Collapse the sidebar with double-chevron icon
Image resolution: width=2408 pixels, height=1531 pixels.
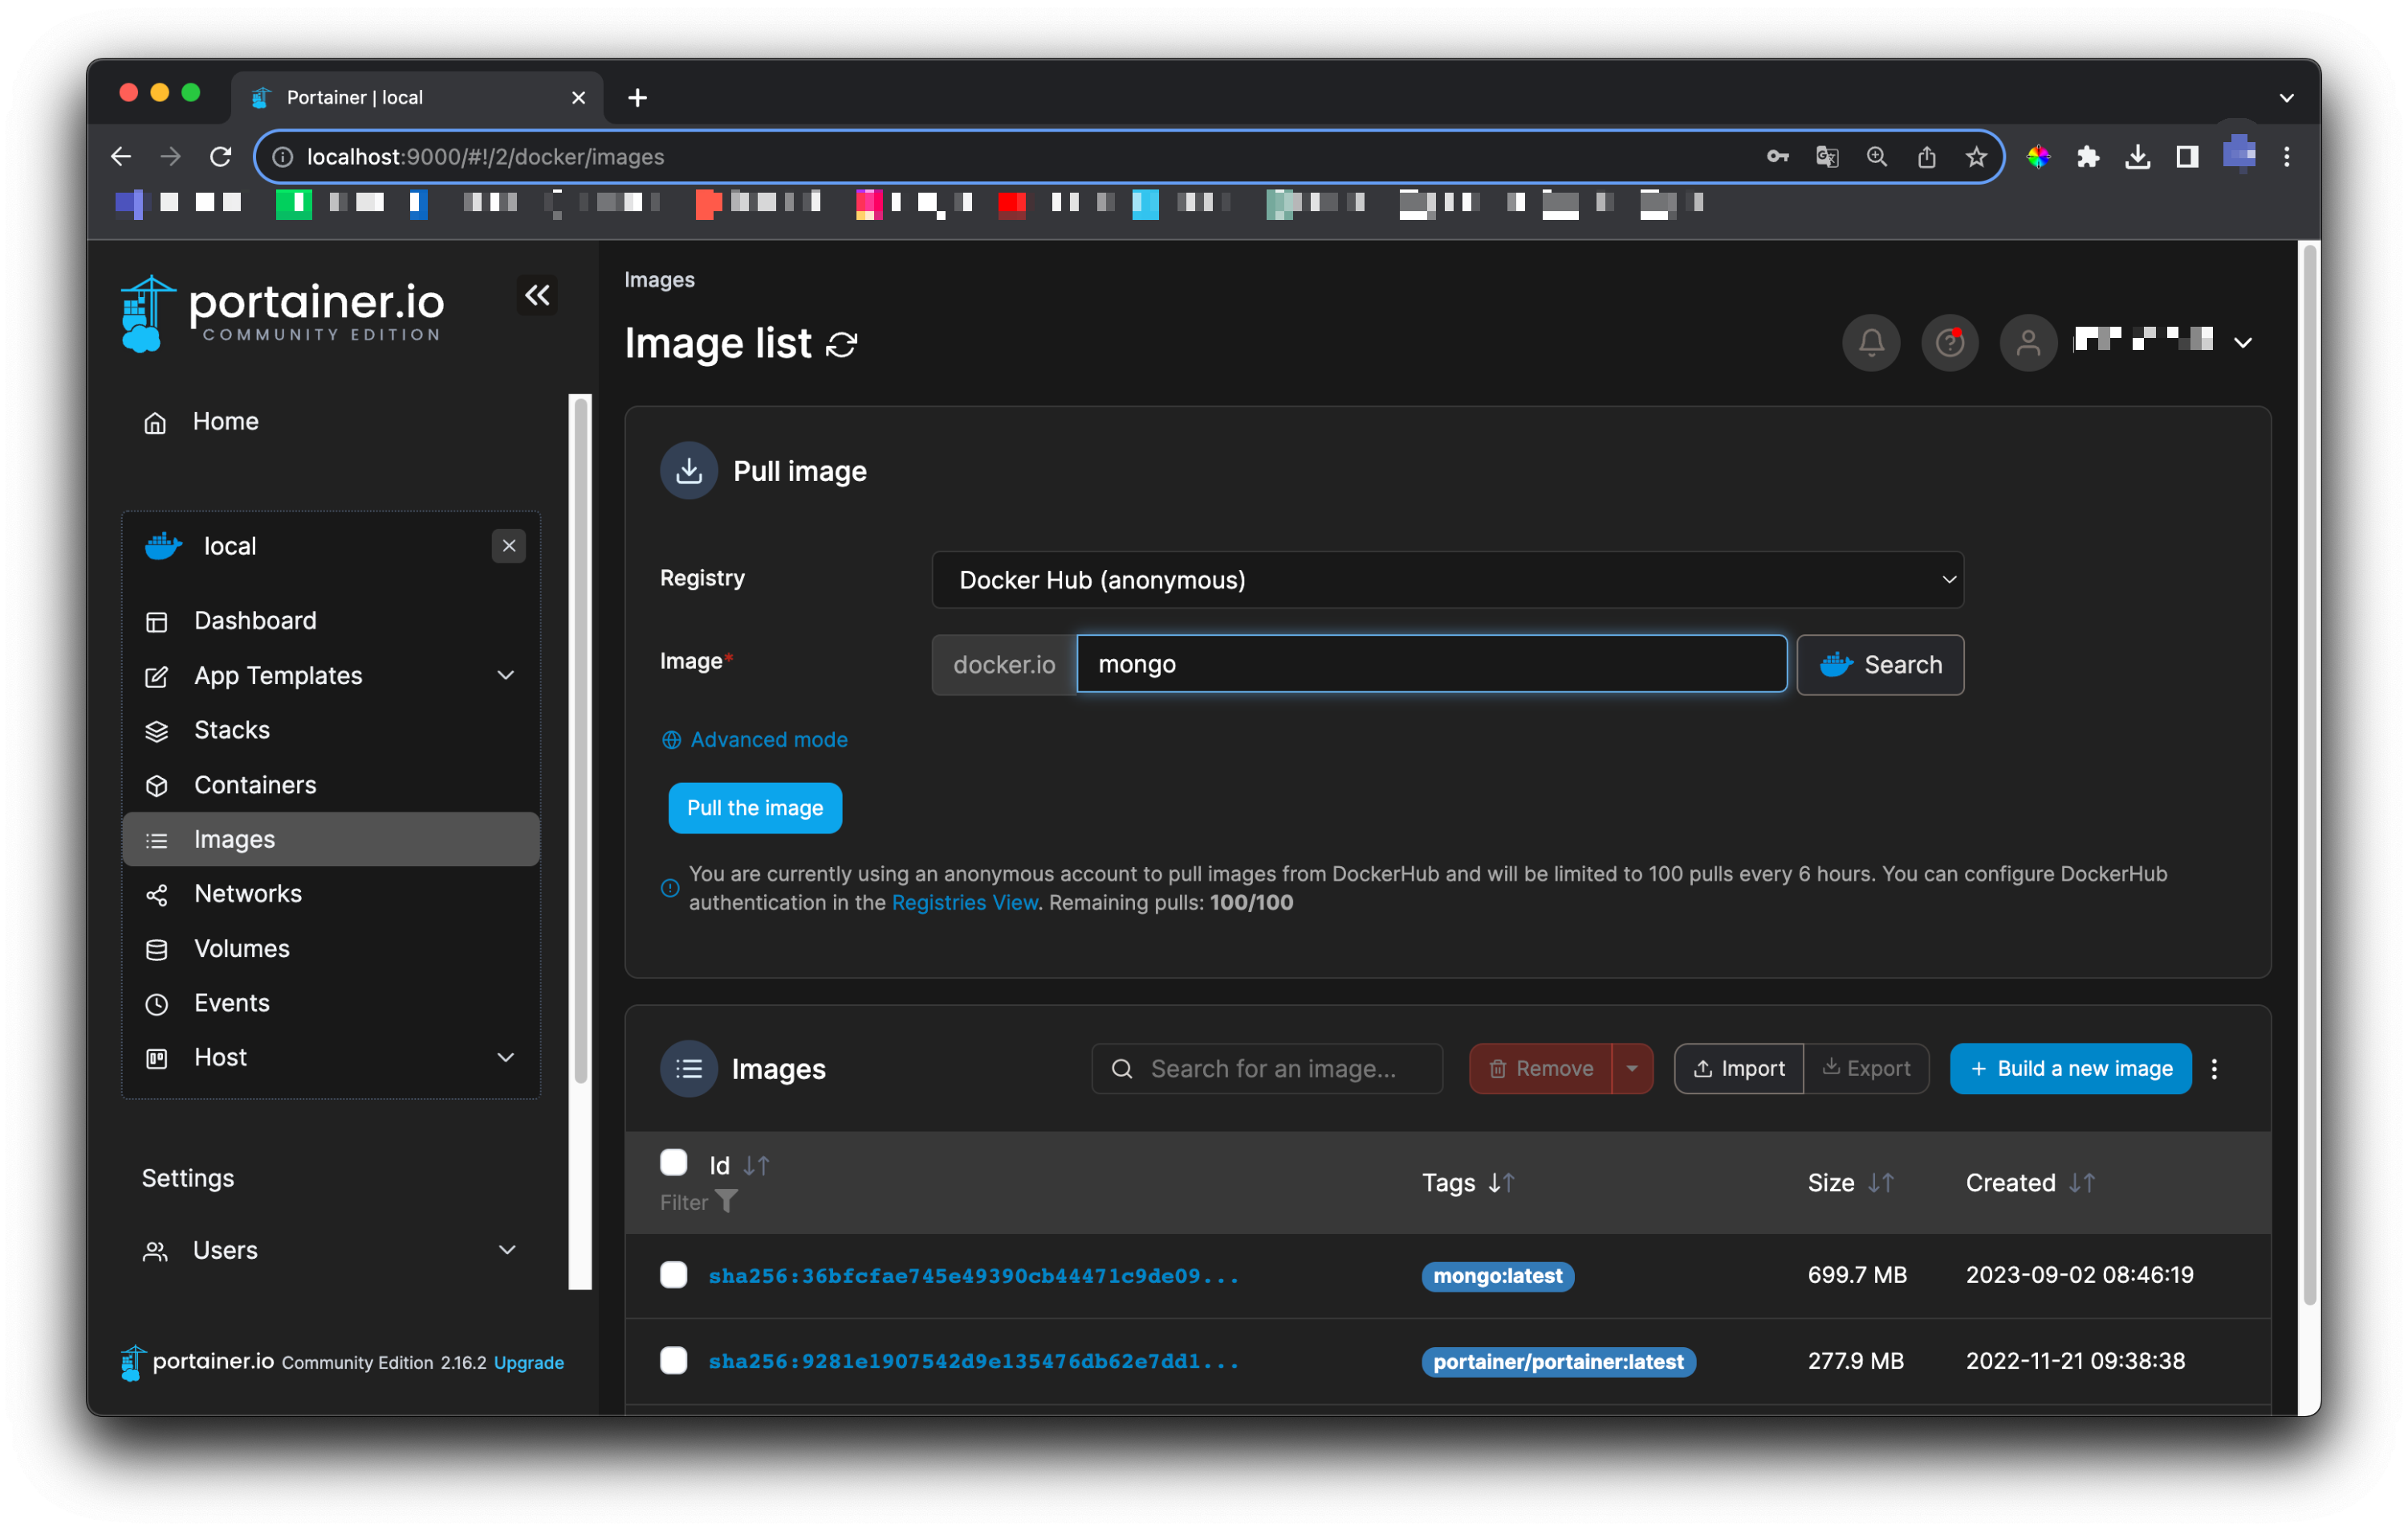click(x=537, y=295)
